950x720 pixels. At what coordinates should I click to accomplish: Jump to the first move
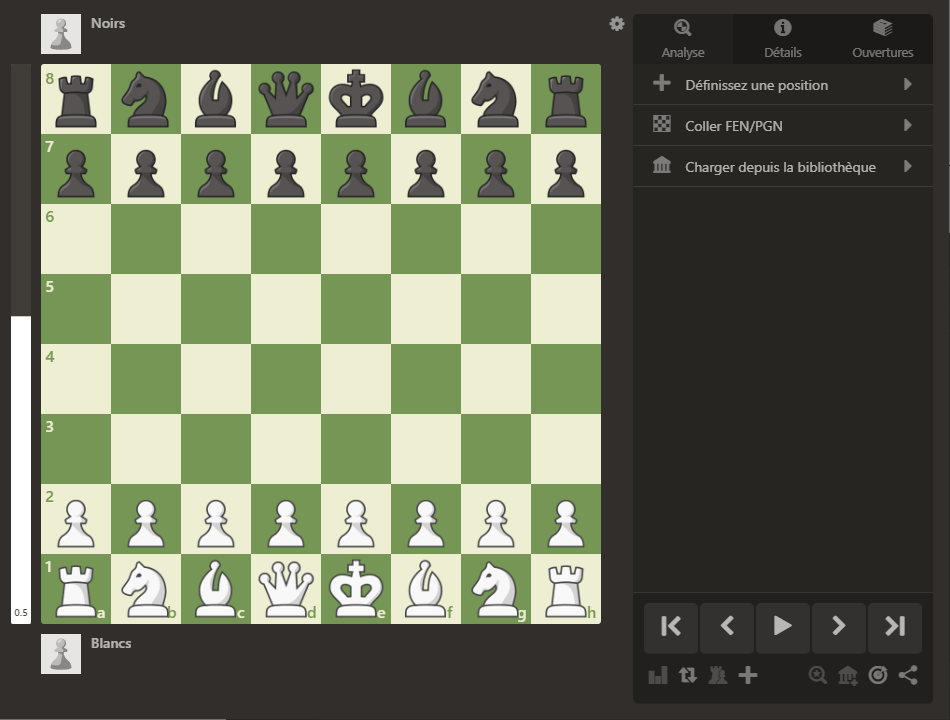pyautogui.click(x=671, y=627)
